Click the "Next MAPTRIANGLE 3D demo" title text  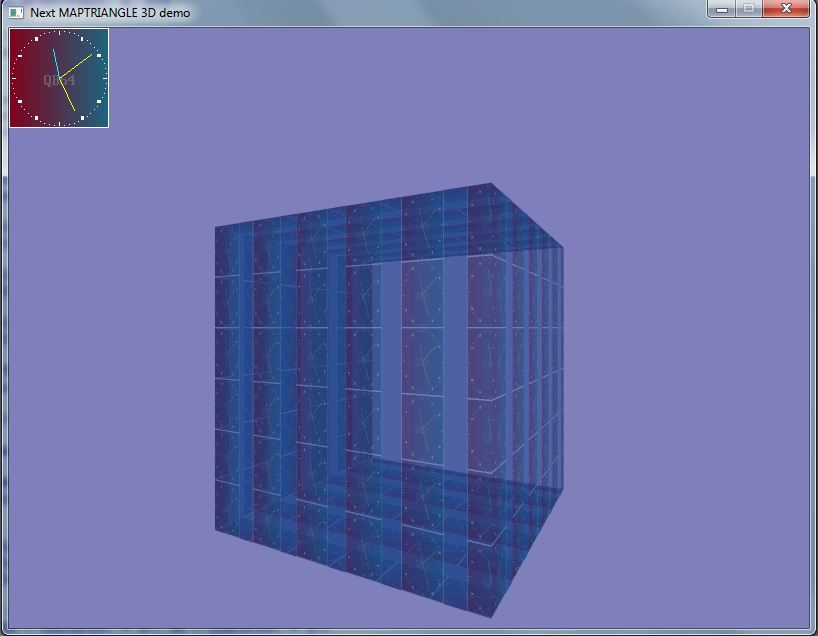coord(110,13)
